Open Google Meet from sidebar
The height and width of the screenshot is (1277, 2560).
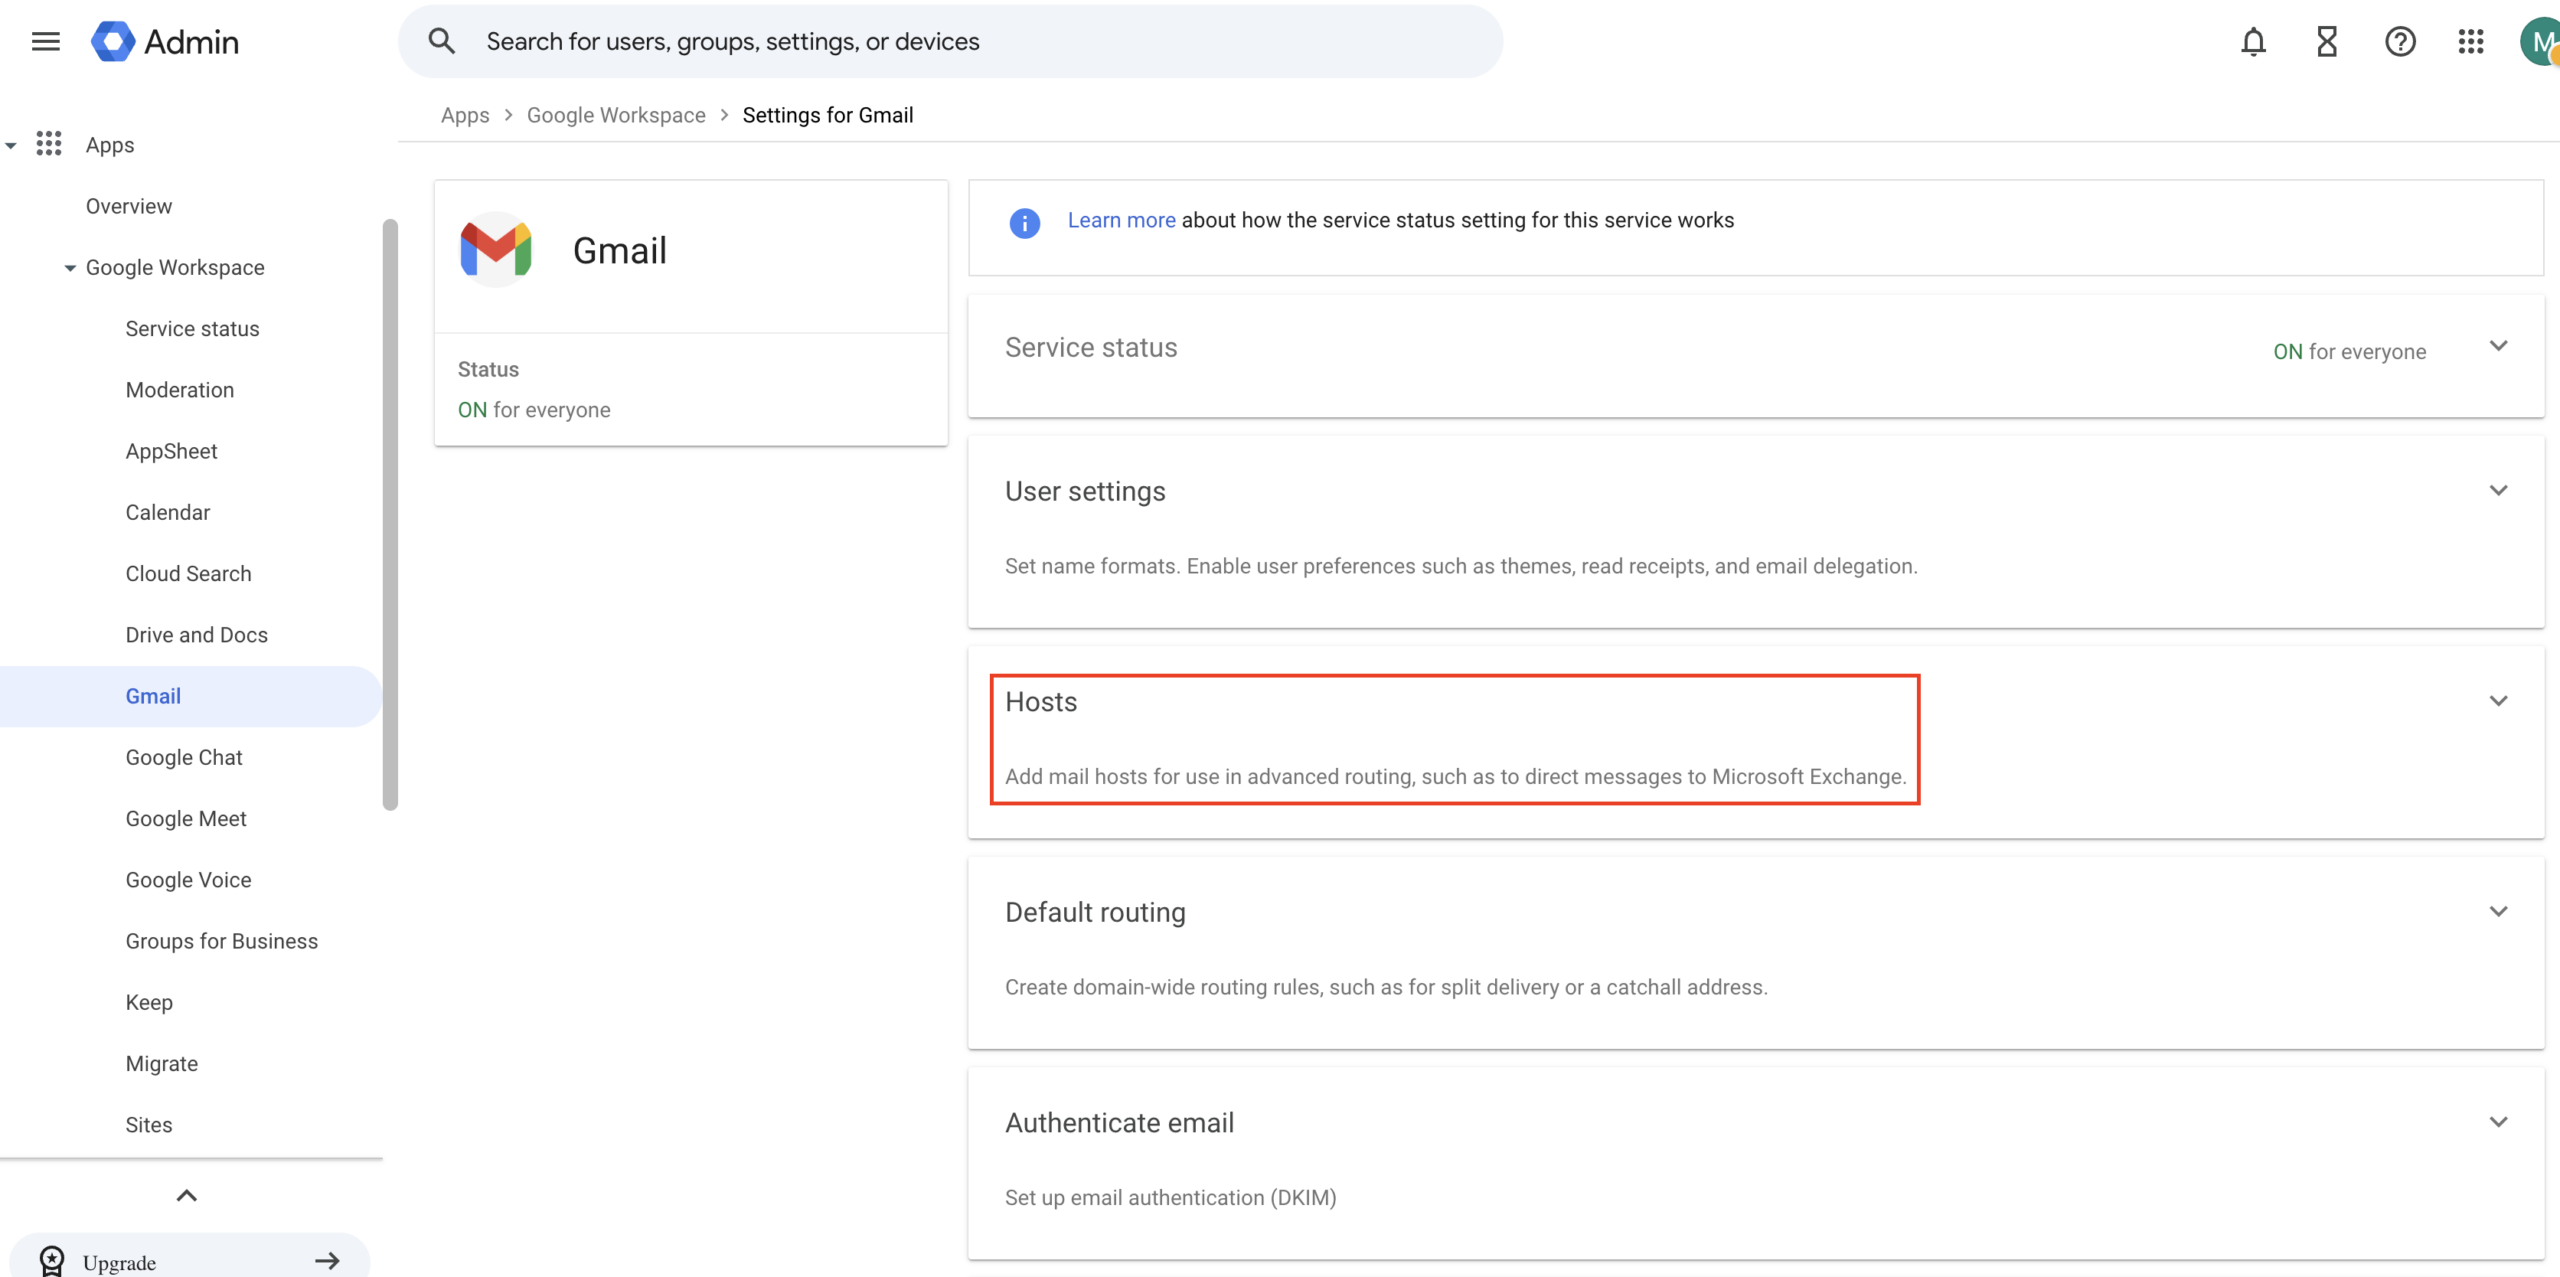coord(186,819)
